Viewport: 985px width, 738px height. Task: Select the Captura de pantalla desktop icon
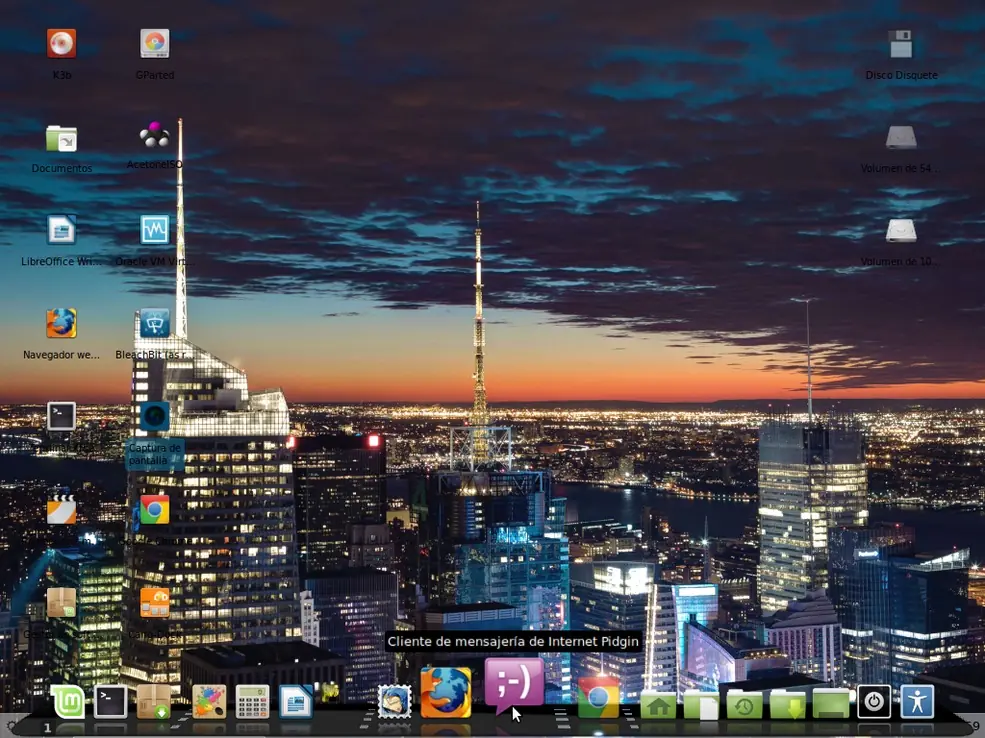coord(155,416)
